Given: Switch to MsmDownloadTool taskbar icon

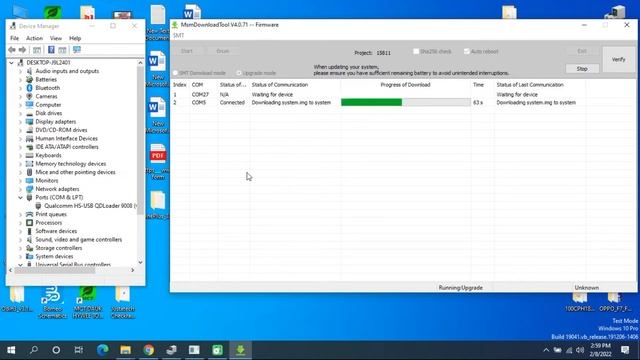Looking at the screenshot, I should (x=240, y=350).
